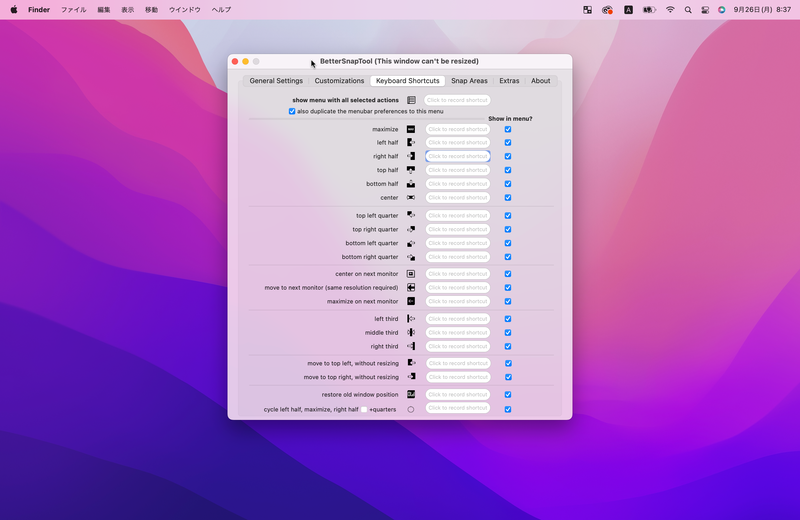Open the ウインドウ menu

coord(185,10)
